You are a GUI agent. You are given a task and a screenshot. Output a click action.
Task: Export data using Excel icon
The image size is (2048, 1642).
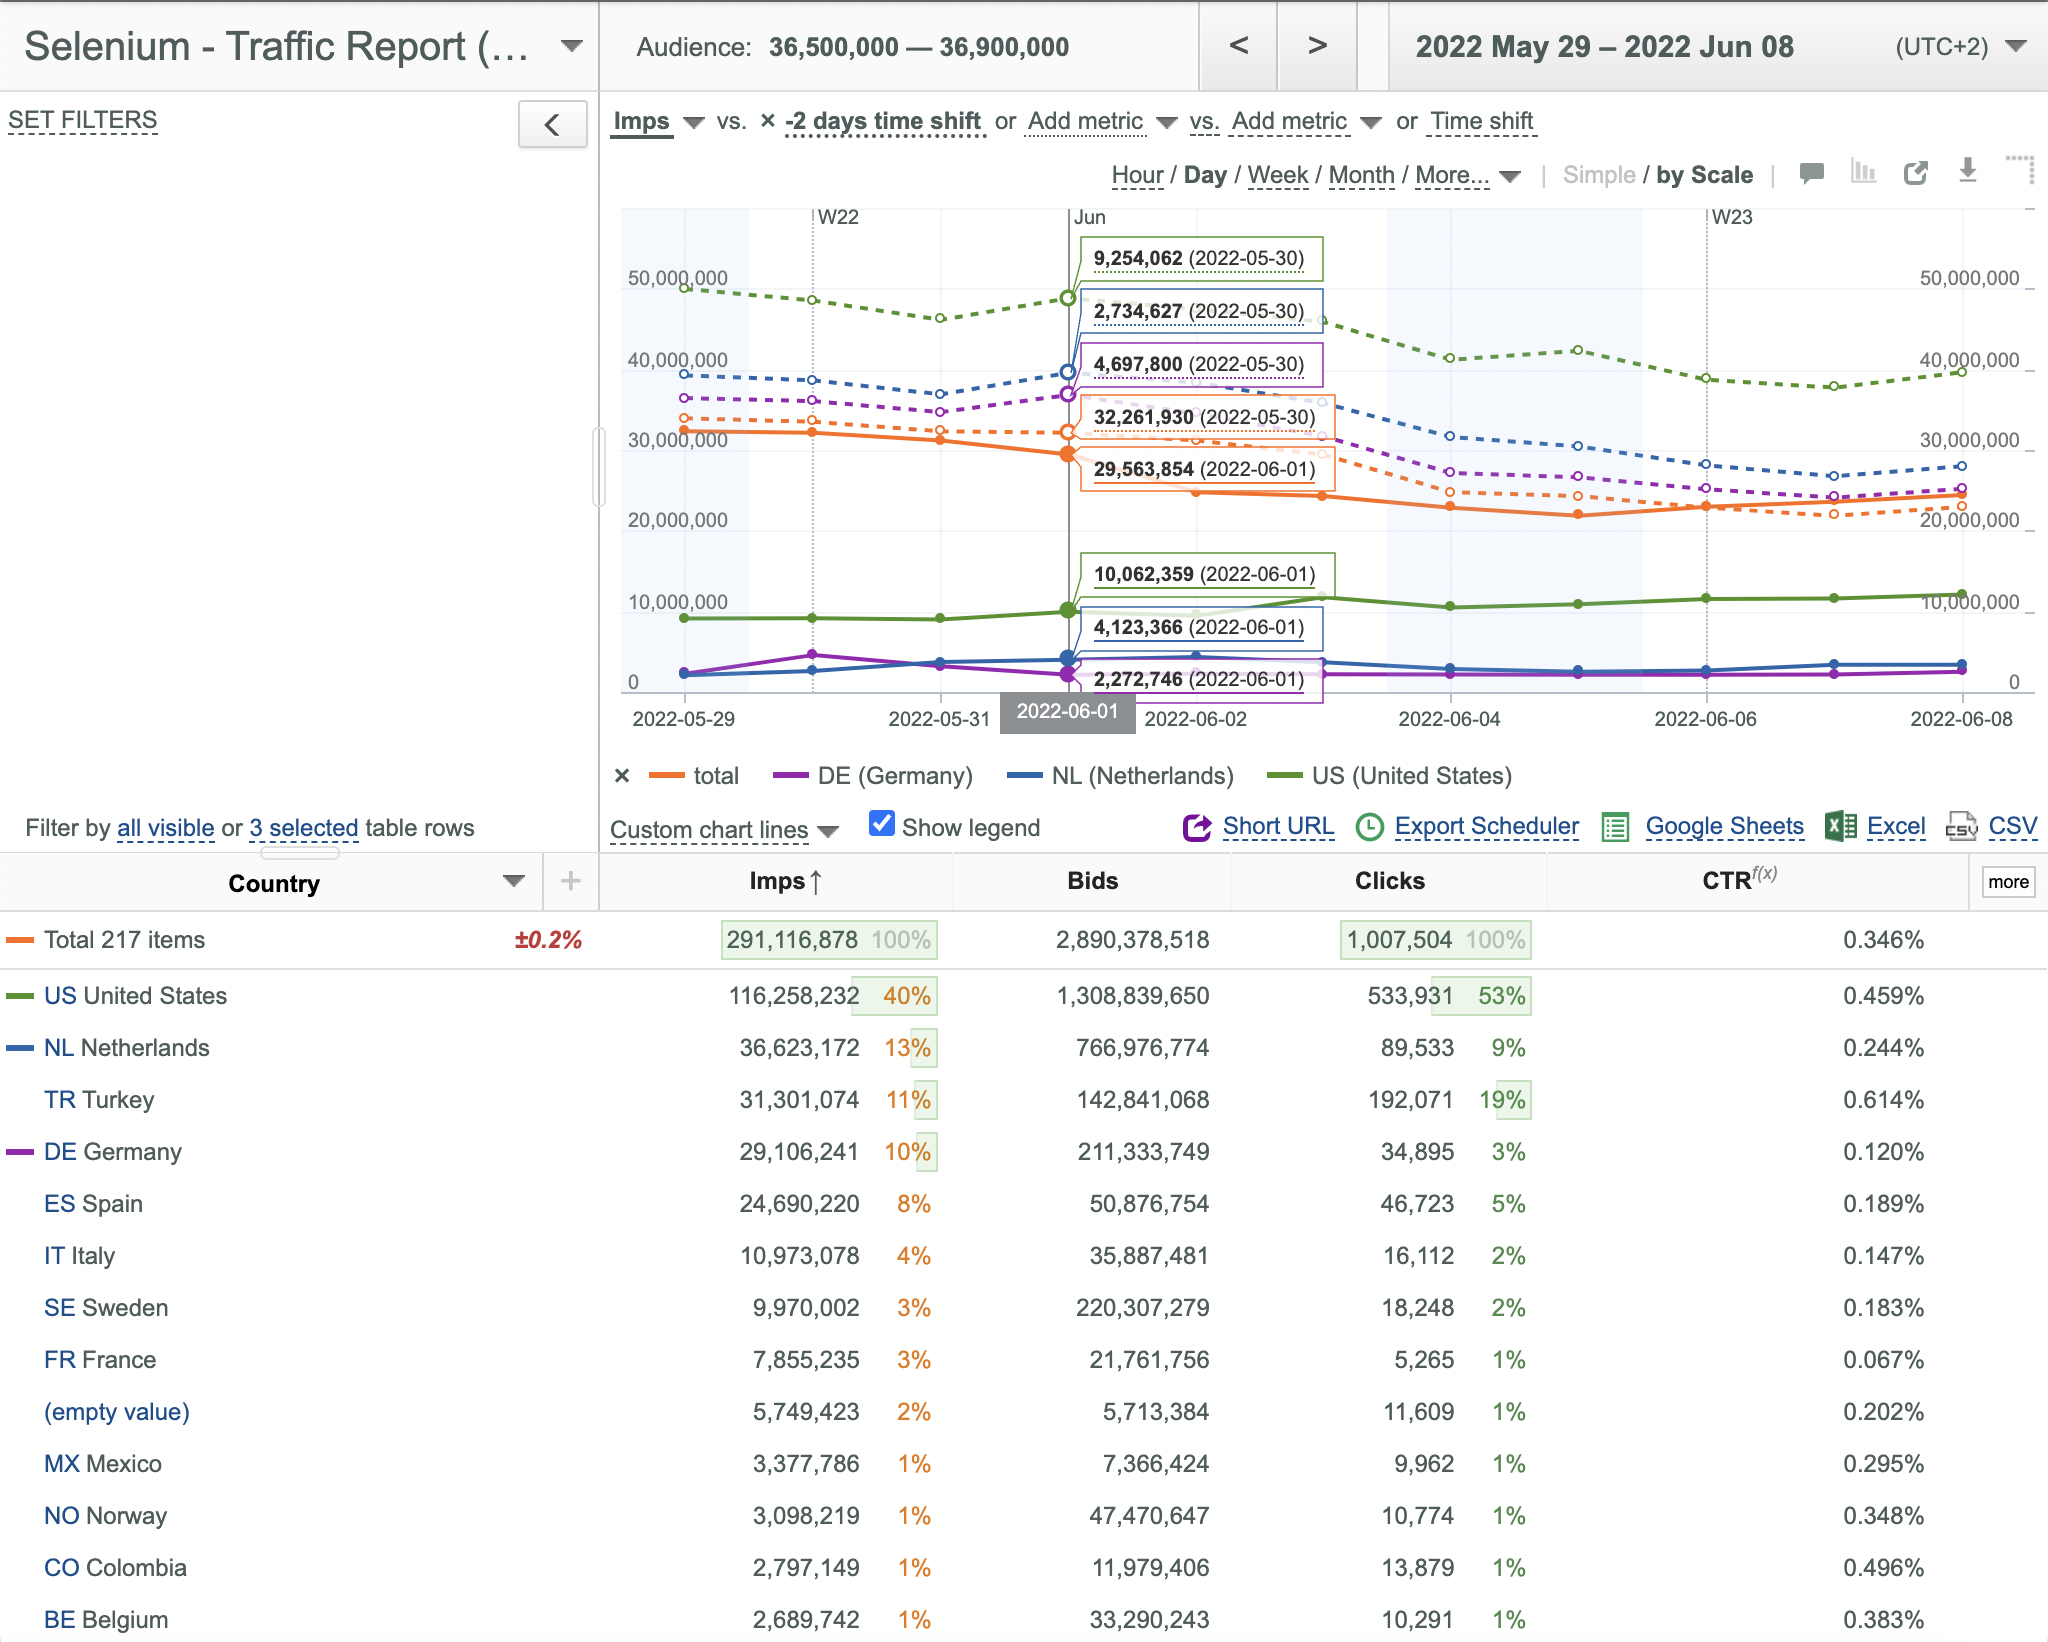click(1841, 827)
